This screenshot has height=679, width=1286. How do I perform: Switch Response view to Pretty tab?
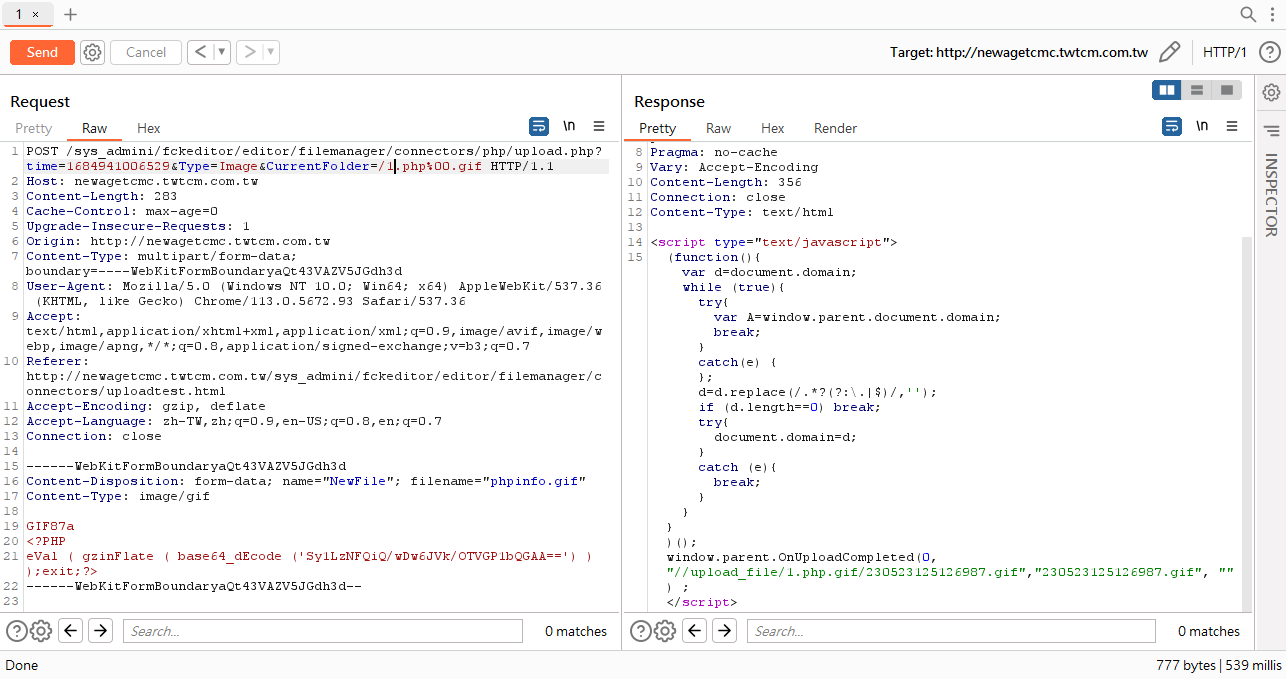(x=657, y=128)
